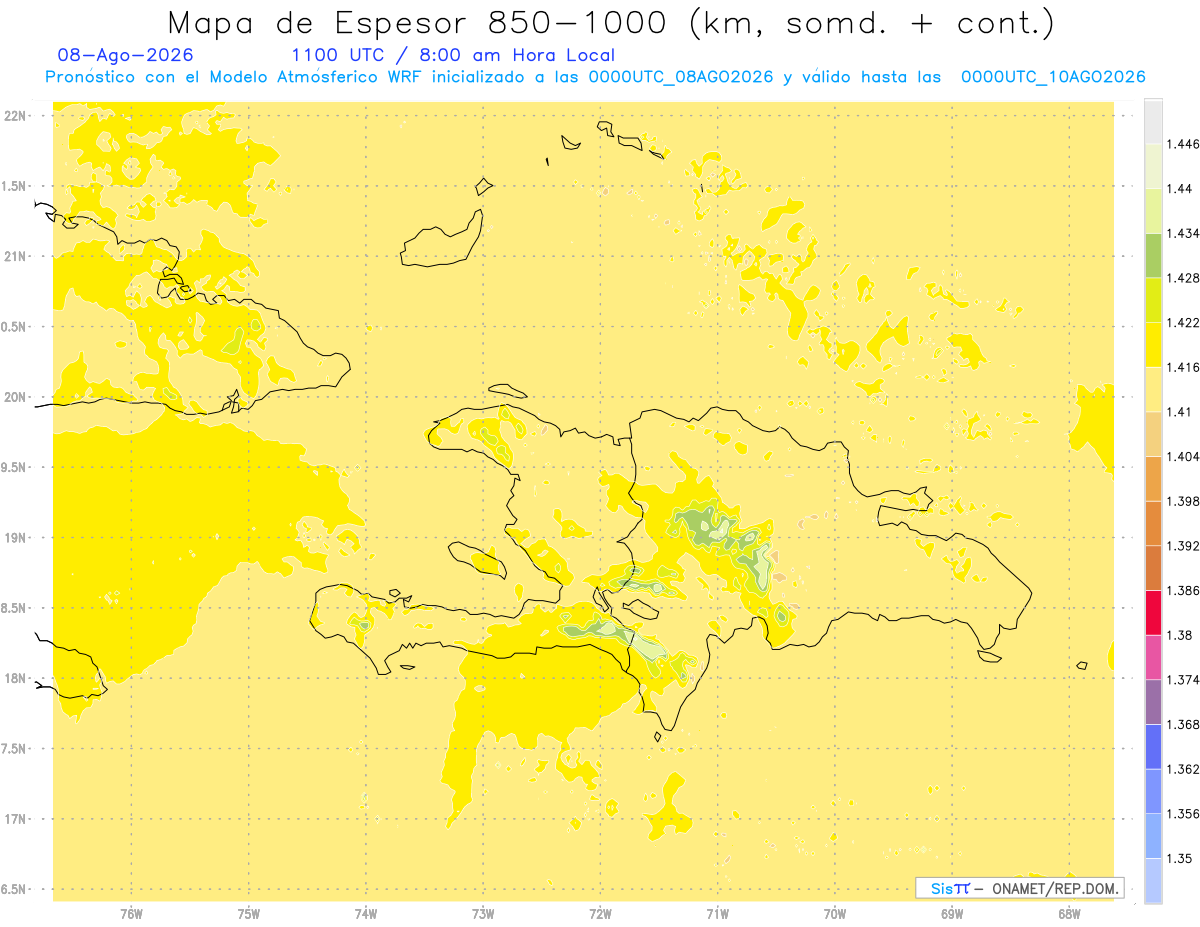Click the valid-until time '0000UTC_10AGO2026'
This screenshot has height=927, width=1200.
(x=1053, y=77)
